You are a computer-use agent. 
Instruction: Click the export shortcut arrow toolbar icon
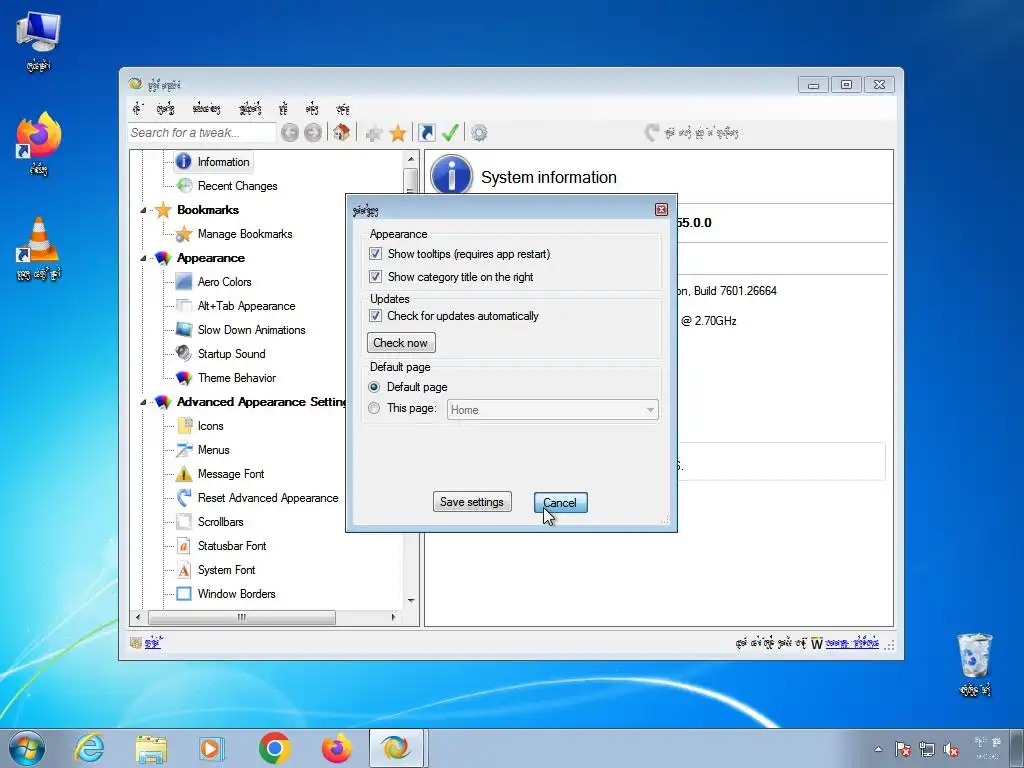[x=426, y=133]
